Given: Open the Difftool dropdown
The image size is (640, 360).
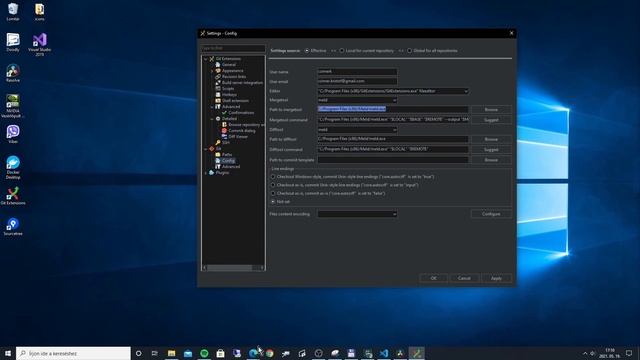Looking at the screenshot, I should [x=394, y=130].
